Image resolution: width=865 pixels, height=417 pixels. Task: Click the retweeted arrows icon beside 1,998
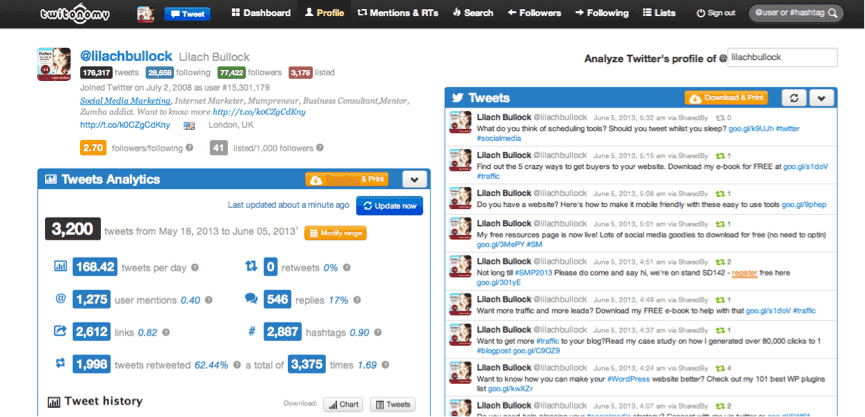[x=60, y=363]
